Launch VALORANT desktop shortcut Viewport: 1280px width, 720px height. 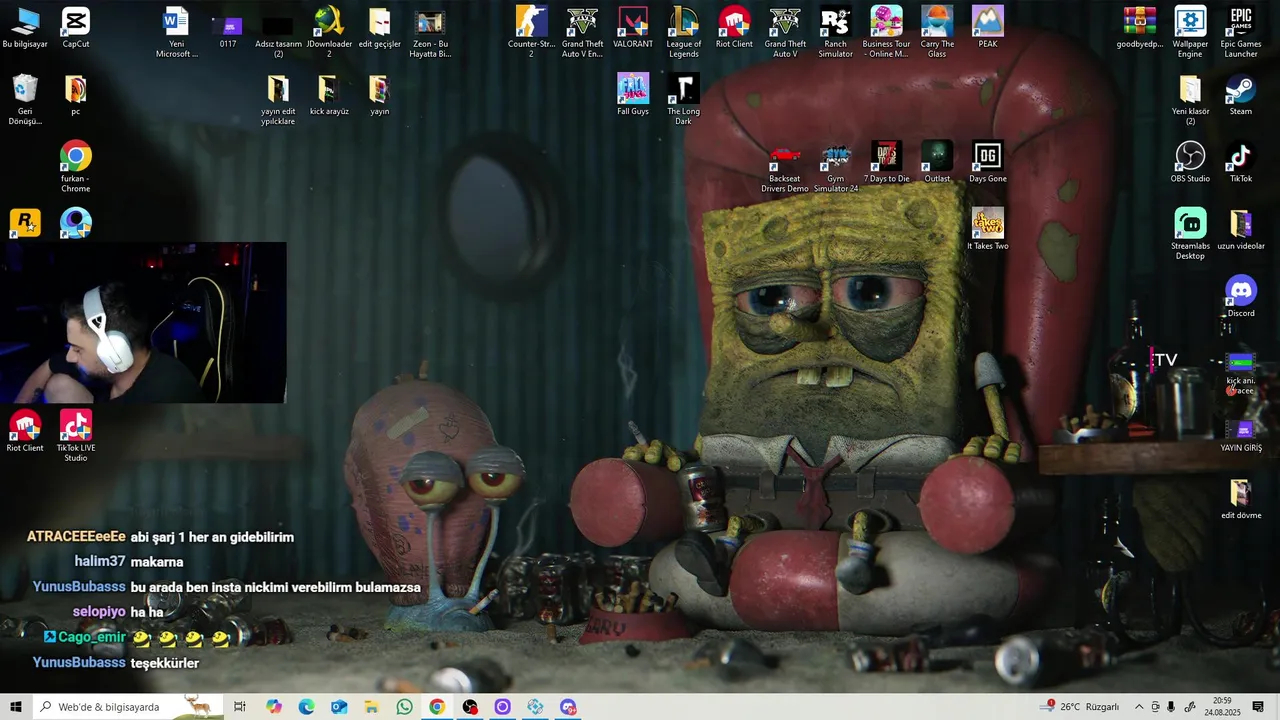633,27
